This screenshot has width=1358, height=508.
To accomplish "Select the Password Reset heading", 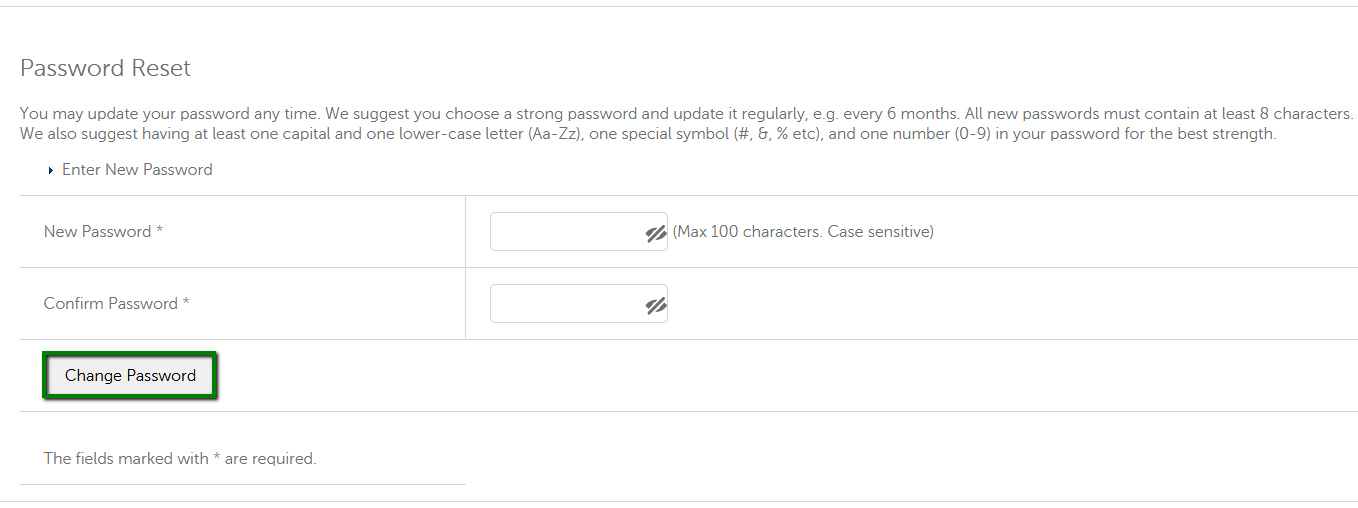I will (x=105, y=68).
